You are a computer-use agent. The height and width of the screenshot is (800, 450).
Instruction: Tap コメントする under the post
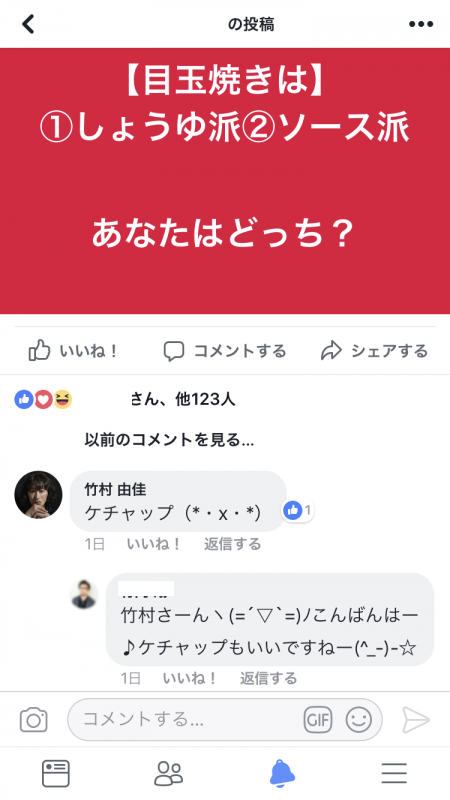point(224,351)
